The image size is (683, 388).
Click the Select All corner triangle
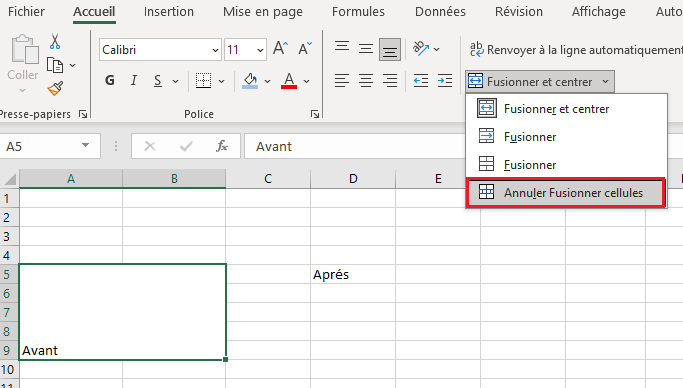[x=10, y=179]
